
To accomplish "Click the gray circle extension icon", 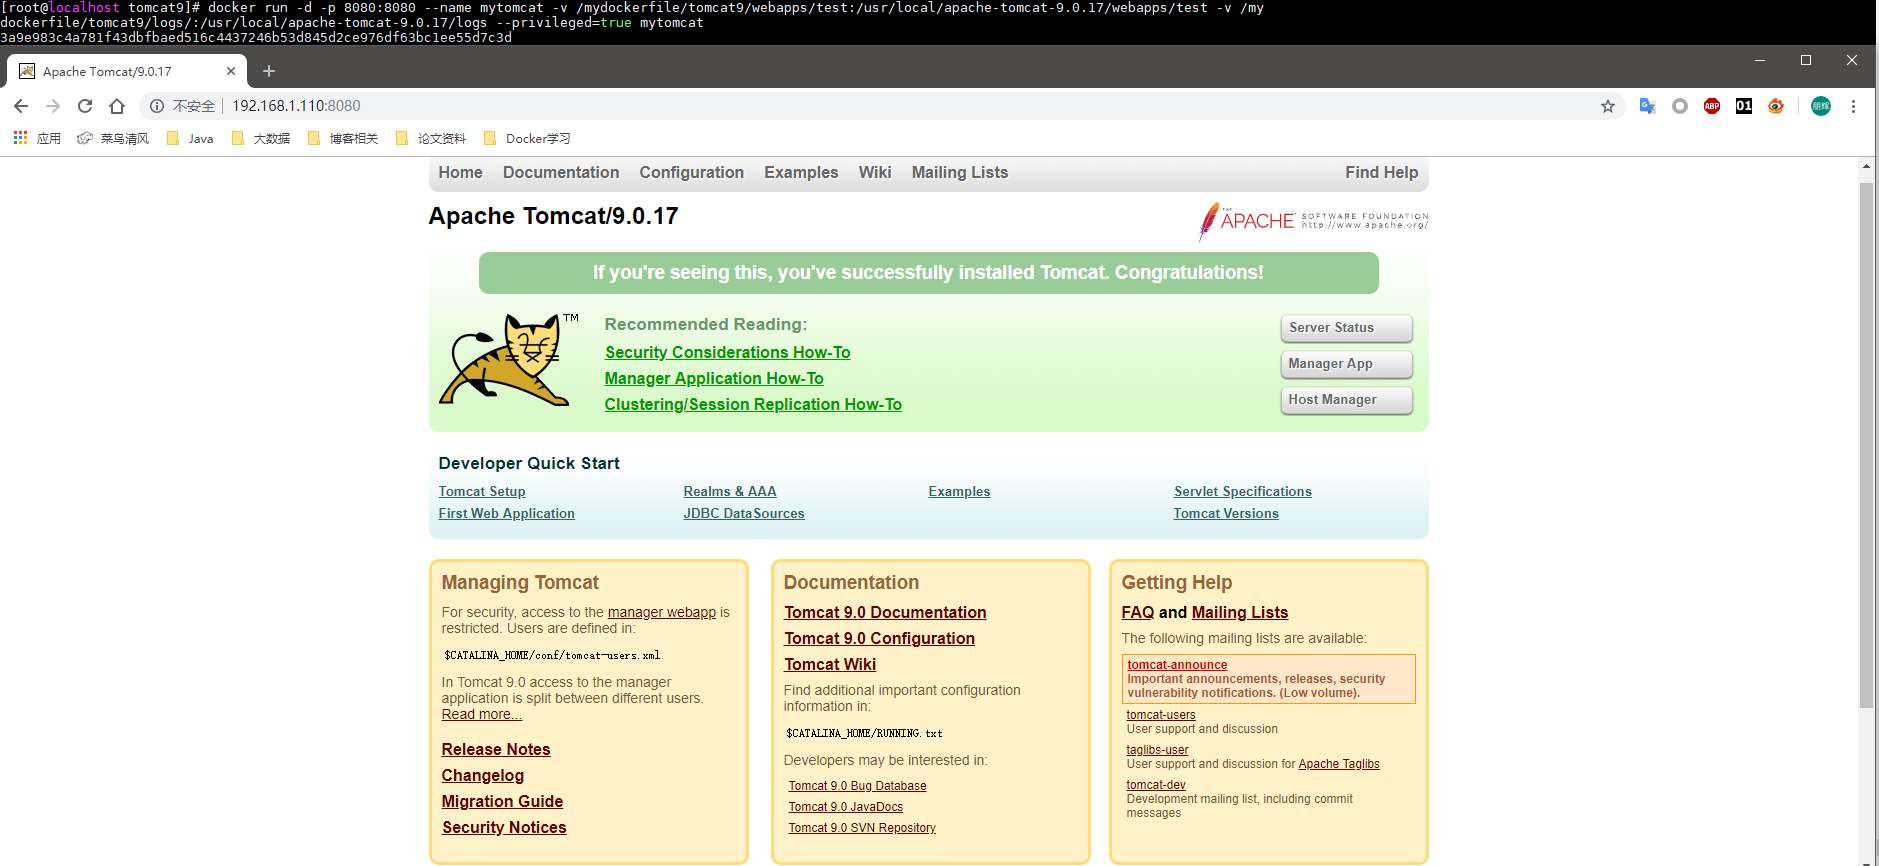I will point(1680,106).
